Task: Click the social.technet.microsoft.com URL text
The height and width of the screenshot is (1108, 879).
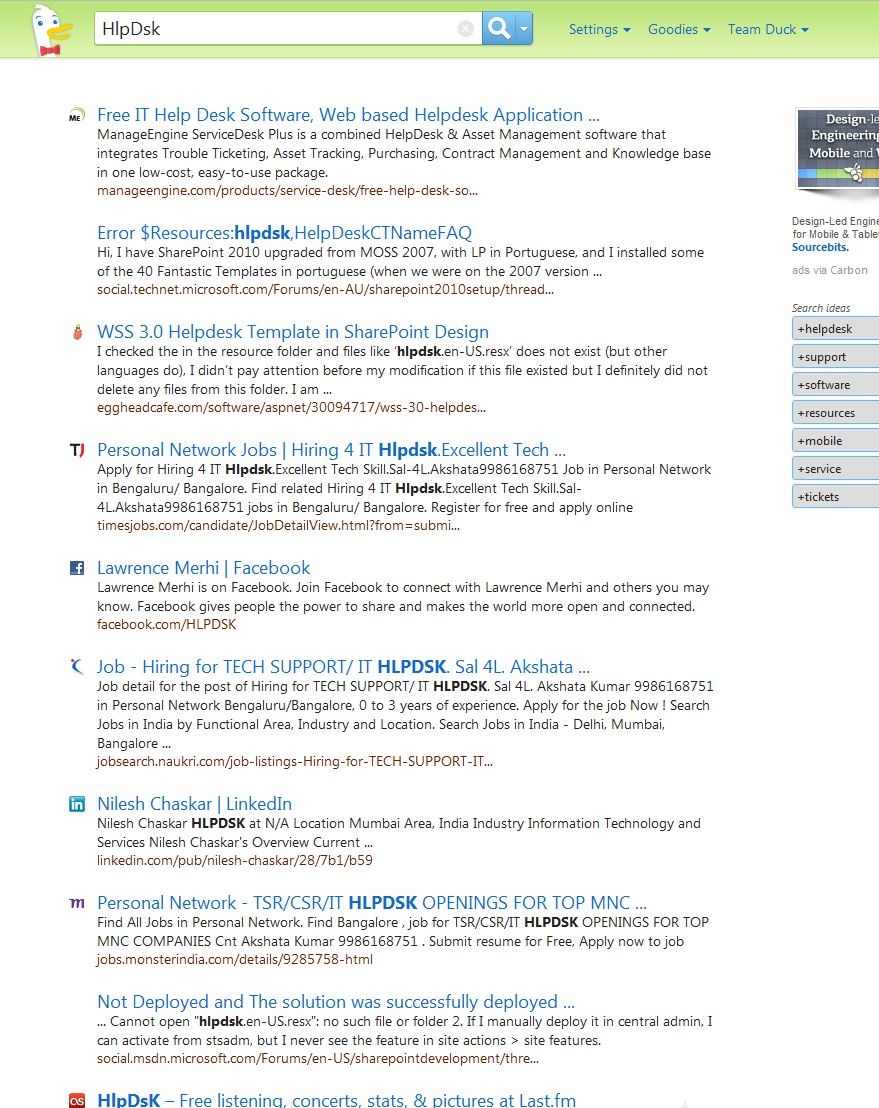Action: [x=325, y=290]
